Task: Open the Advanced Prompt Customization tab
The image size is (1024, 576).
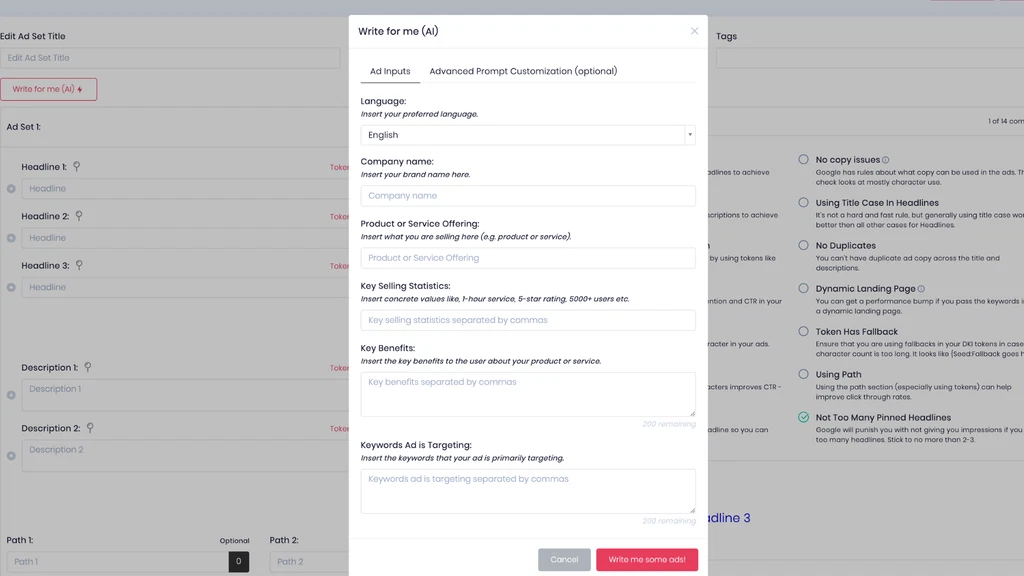Action: (523, 72)
